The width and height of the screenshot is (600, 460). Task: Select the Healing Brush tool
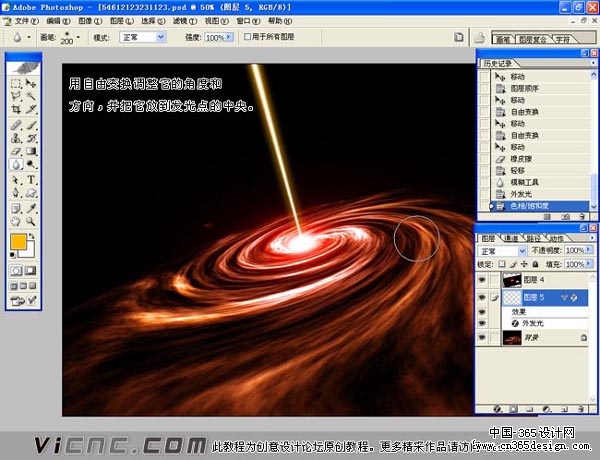pos(16,125)
